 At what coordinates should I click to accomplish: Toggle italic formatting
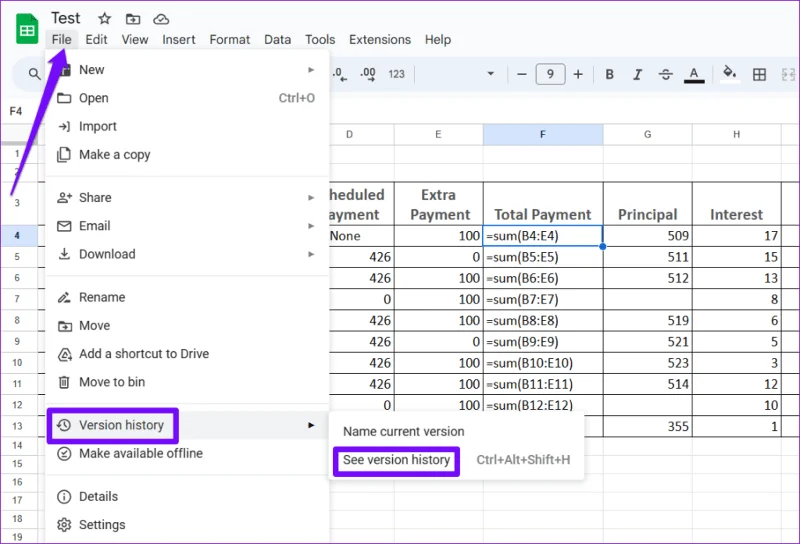(637, 75)
